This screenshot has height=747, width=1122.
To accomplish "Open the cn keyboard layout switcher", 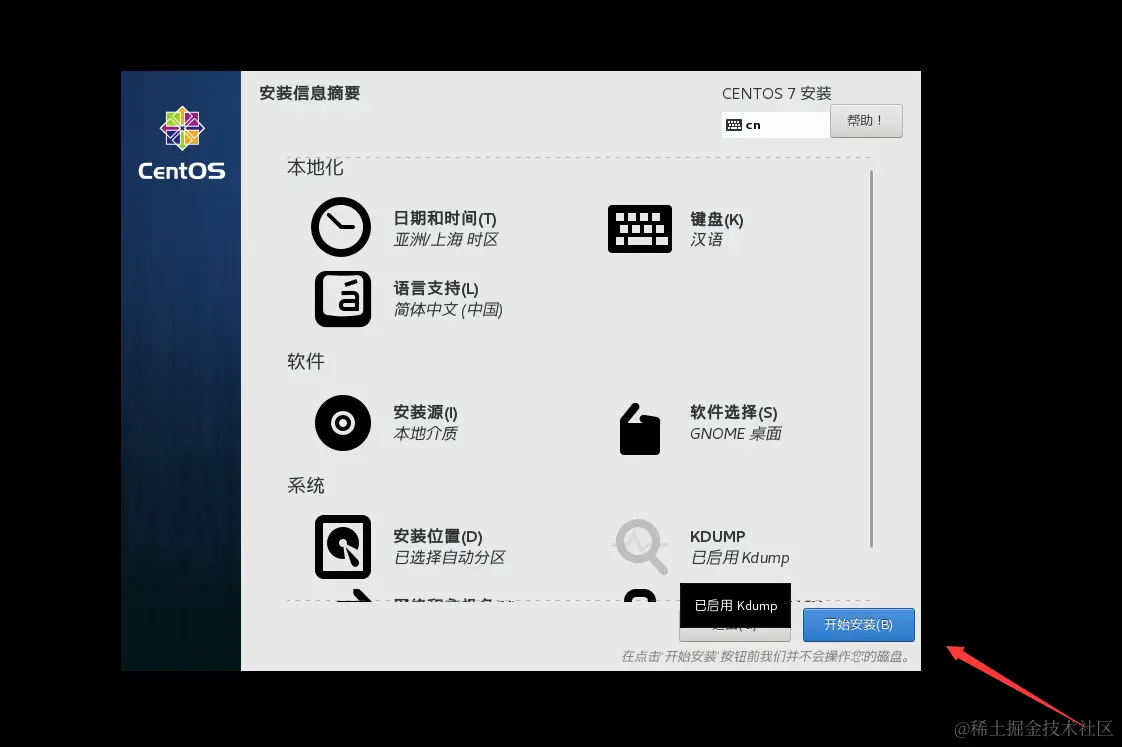I will coord(775,124).
